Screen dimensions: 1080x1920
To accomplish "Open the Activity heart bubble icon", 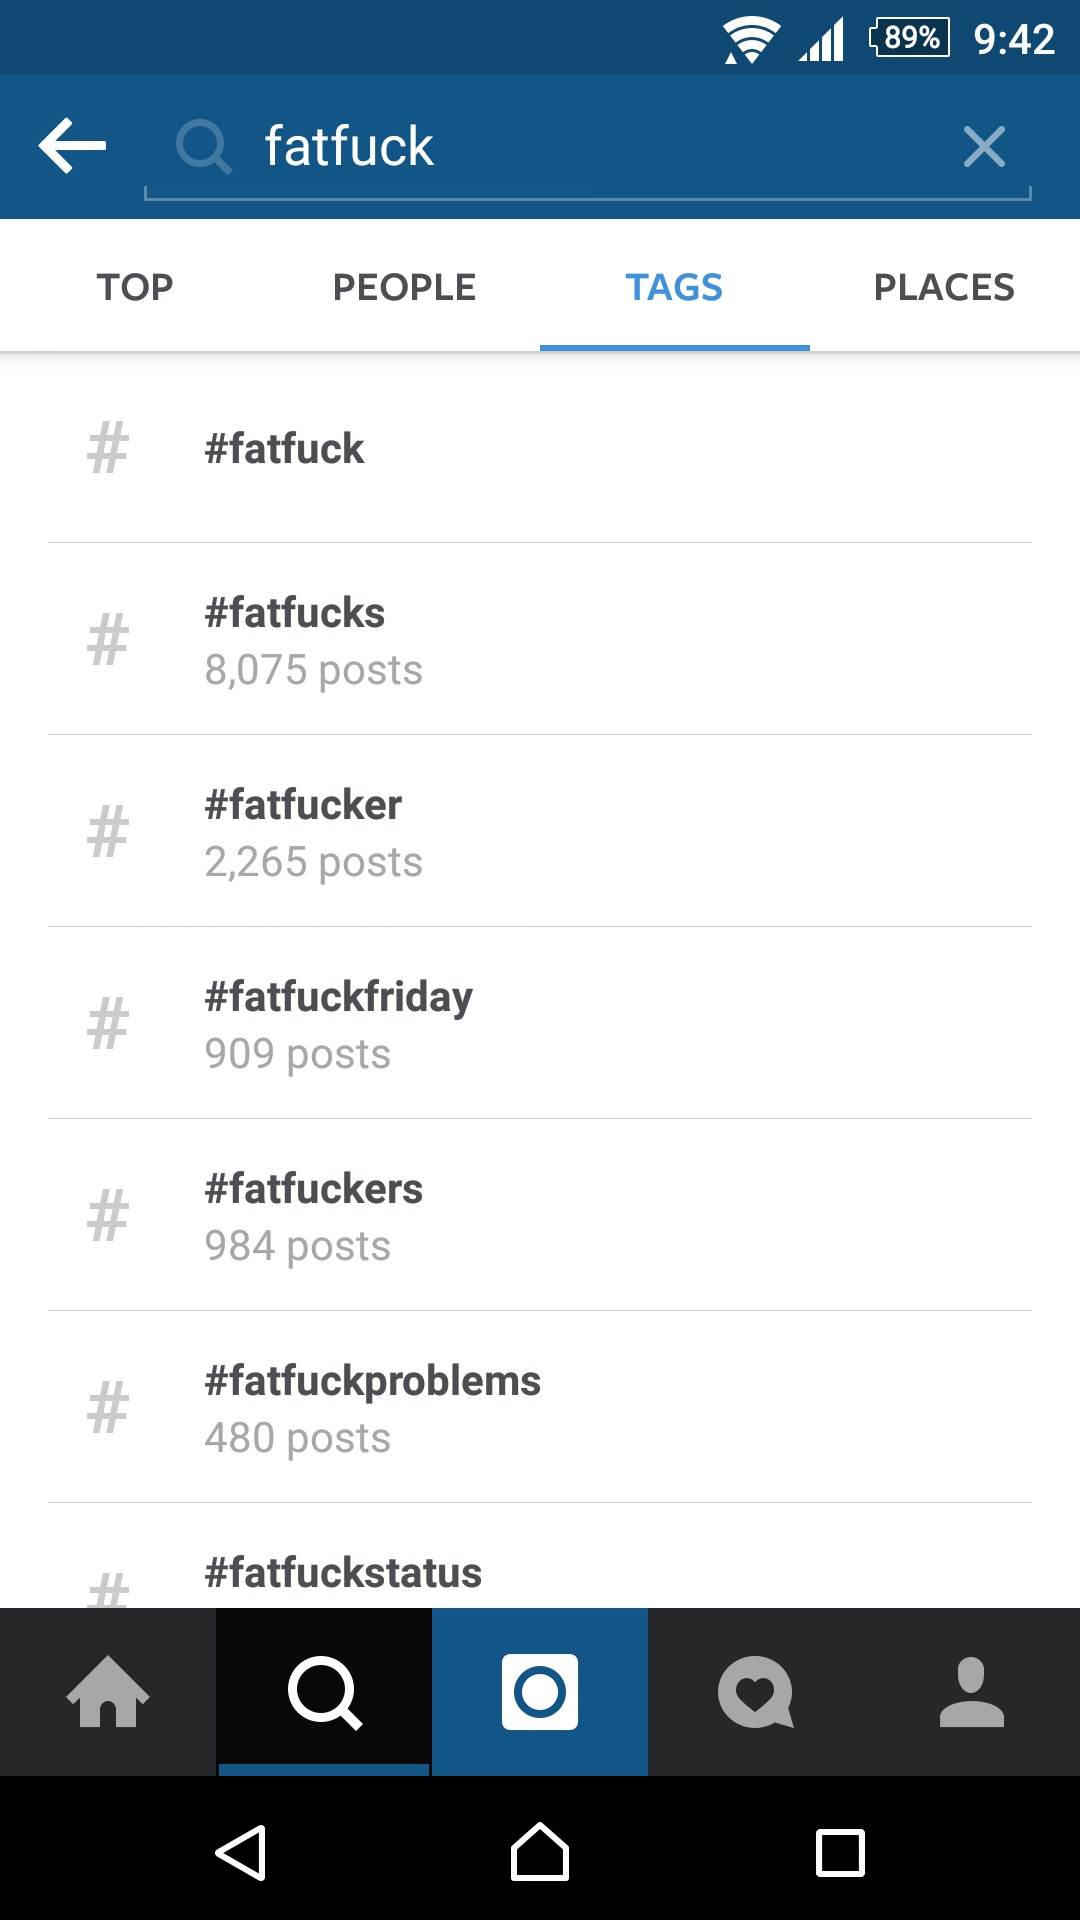I will pos(756,1692).
